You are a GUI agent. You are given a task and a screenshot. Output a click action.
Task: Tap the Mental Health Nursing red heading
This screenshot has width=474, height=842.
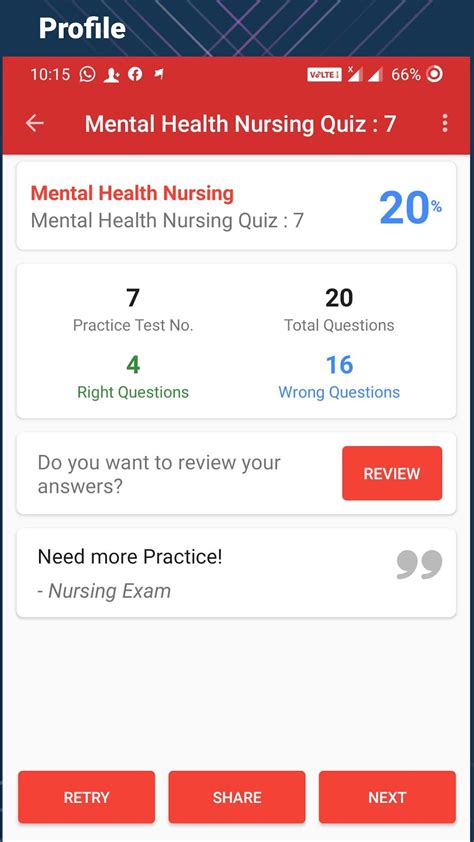coord(132,193)
